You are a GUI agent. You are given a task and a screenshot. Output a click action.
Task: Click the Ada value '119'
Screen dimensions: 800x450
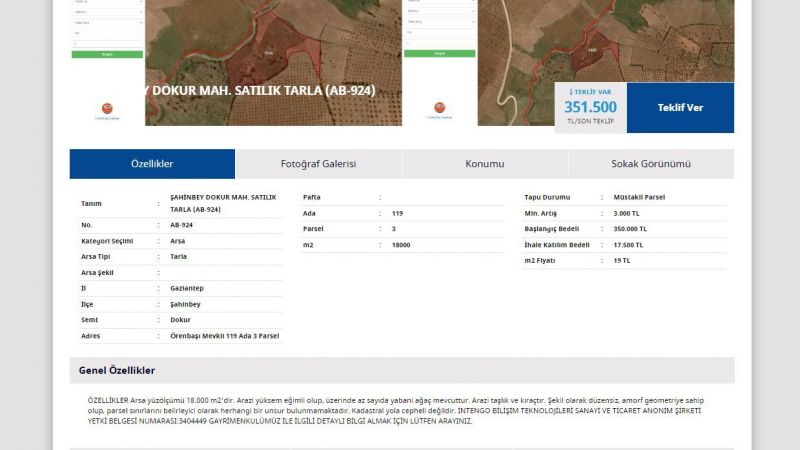[x=397, y=213]
